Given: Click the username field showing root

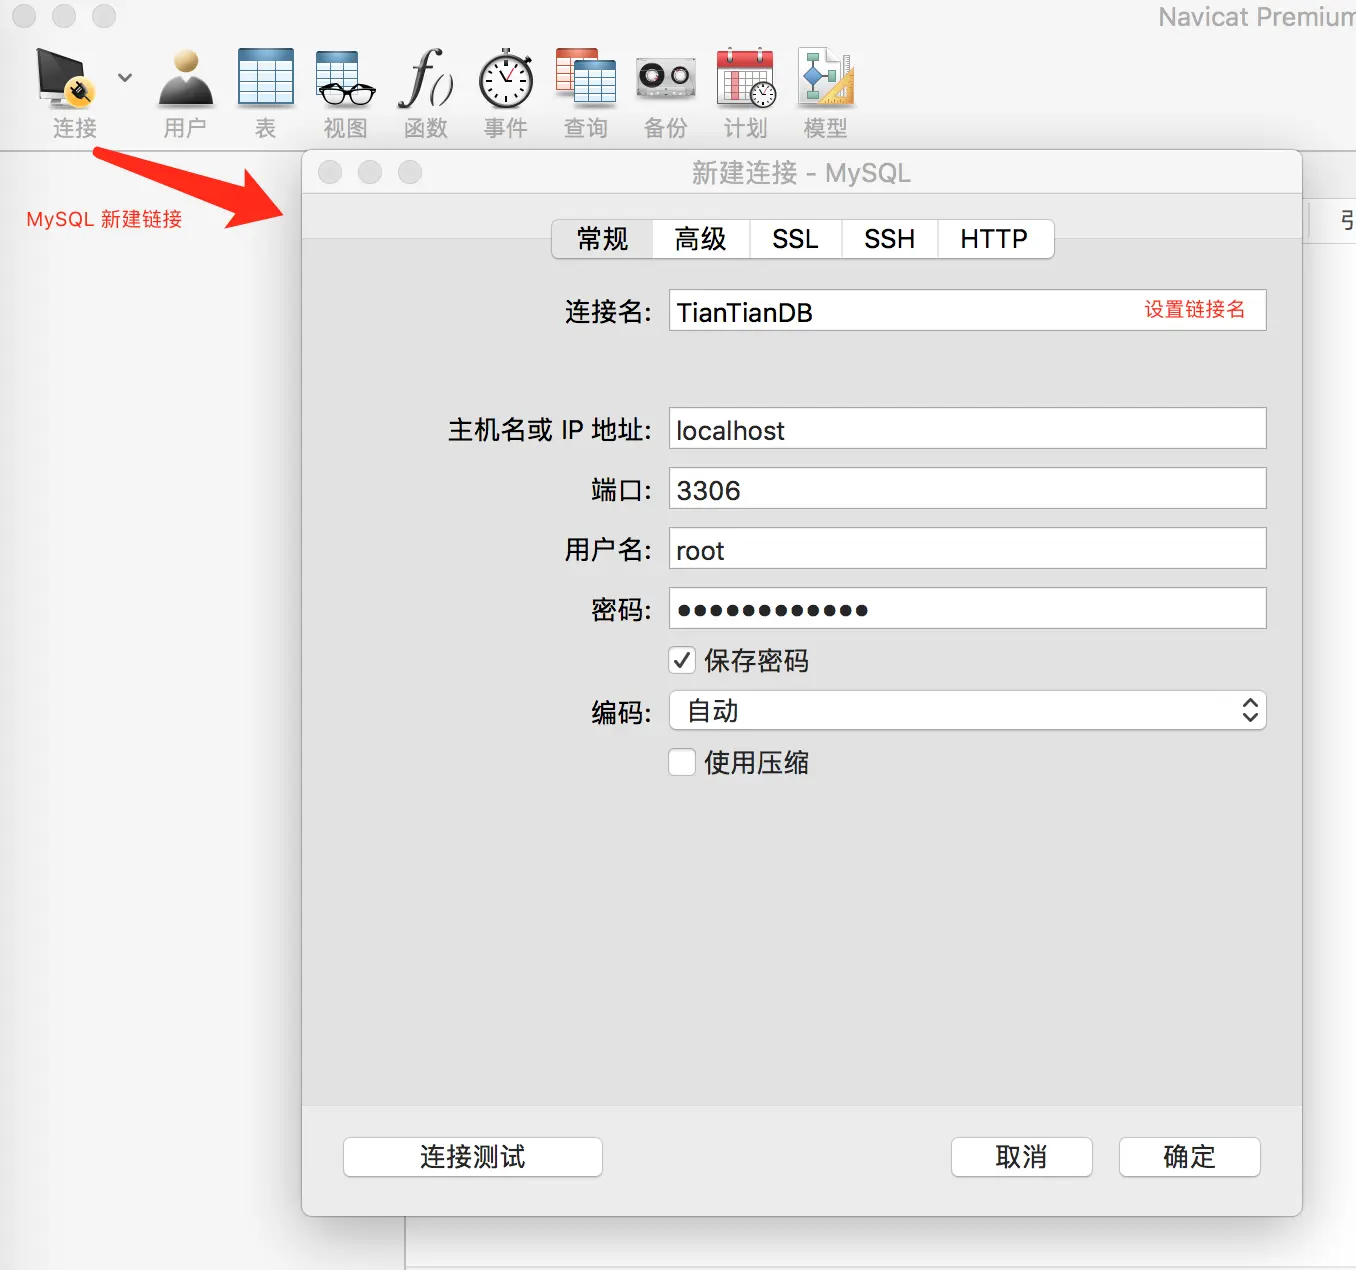Looking at the screenshot, I should (x=967, y=548).
